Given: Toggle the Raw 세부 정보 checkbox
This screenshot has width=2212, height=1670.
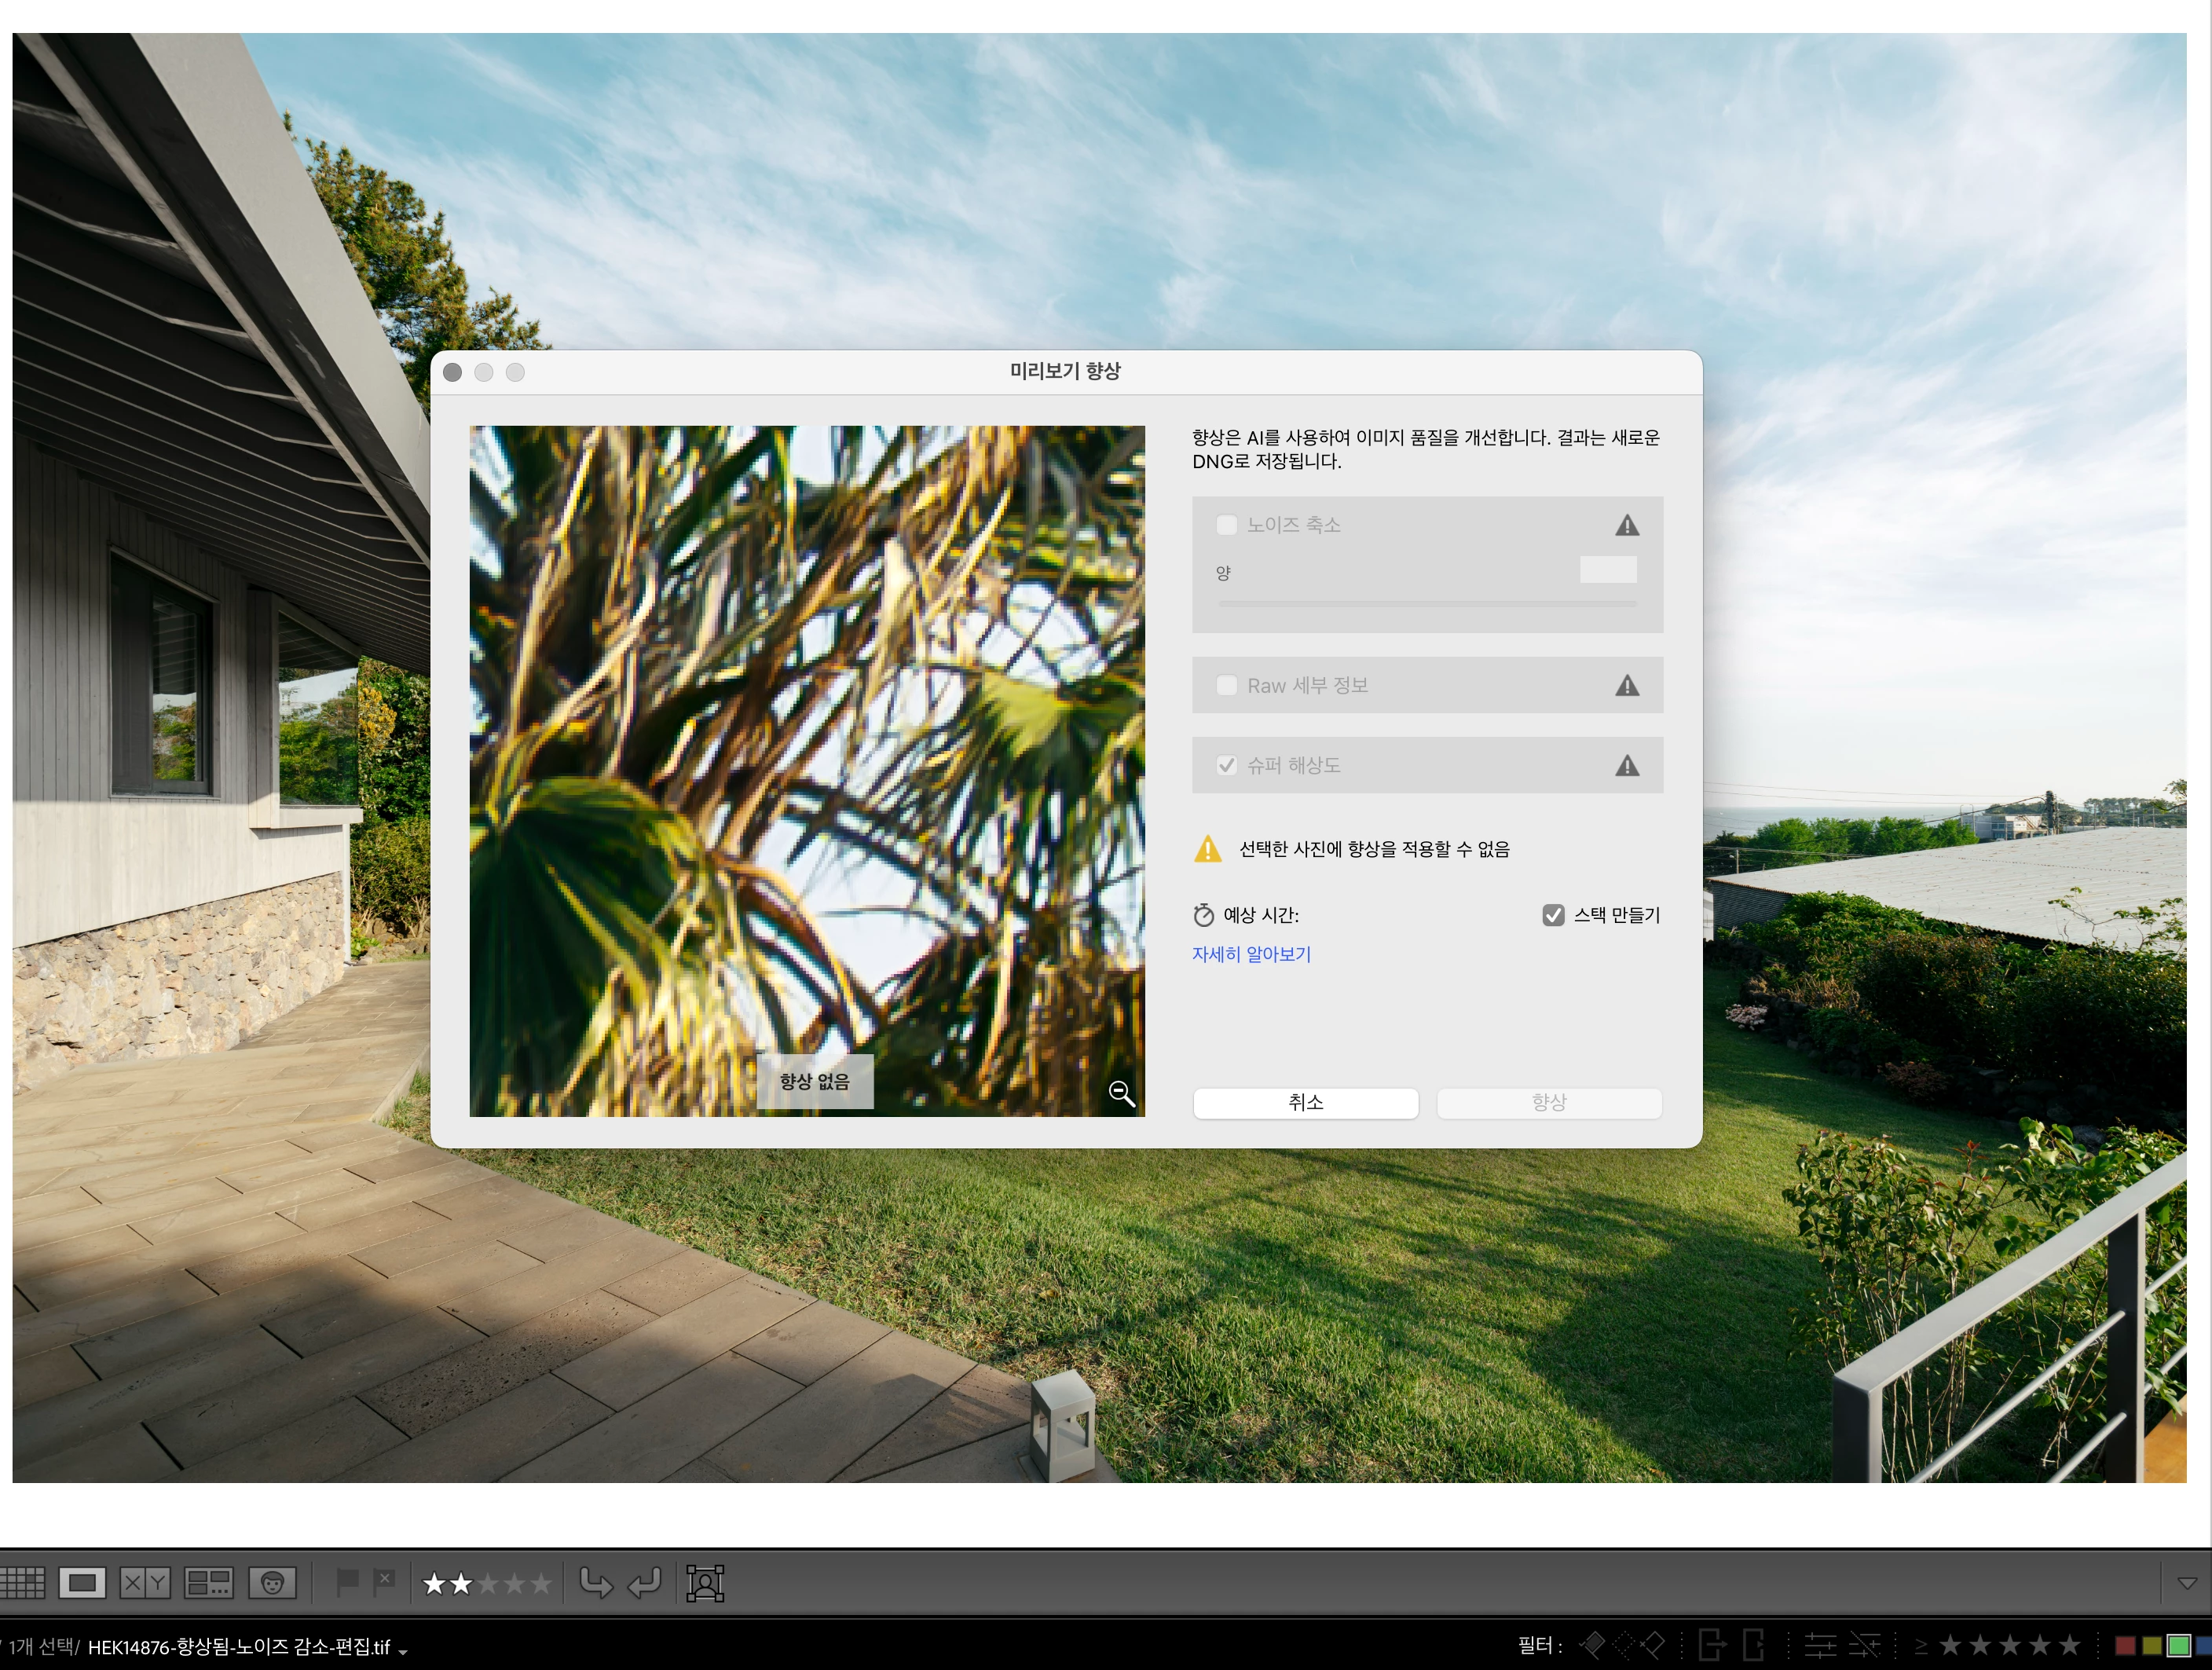Looking at the screenshot, I should pos(1226,685).
